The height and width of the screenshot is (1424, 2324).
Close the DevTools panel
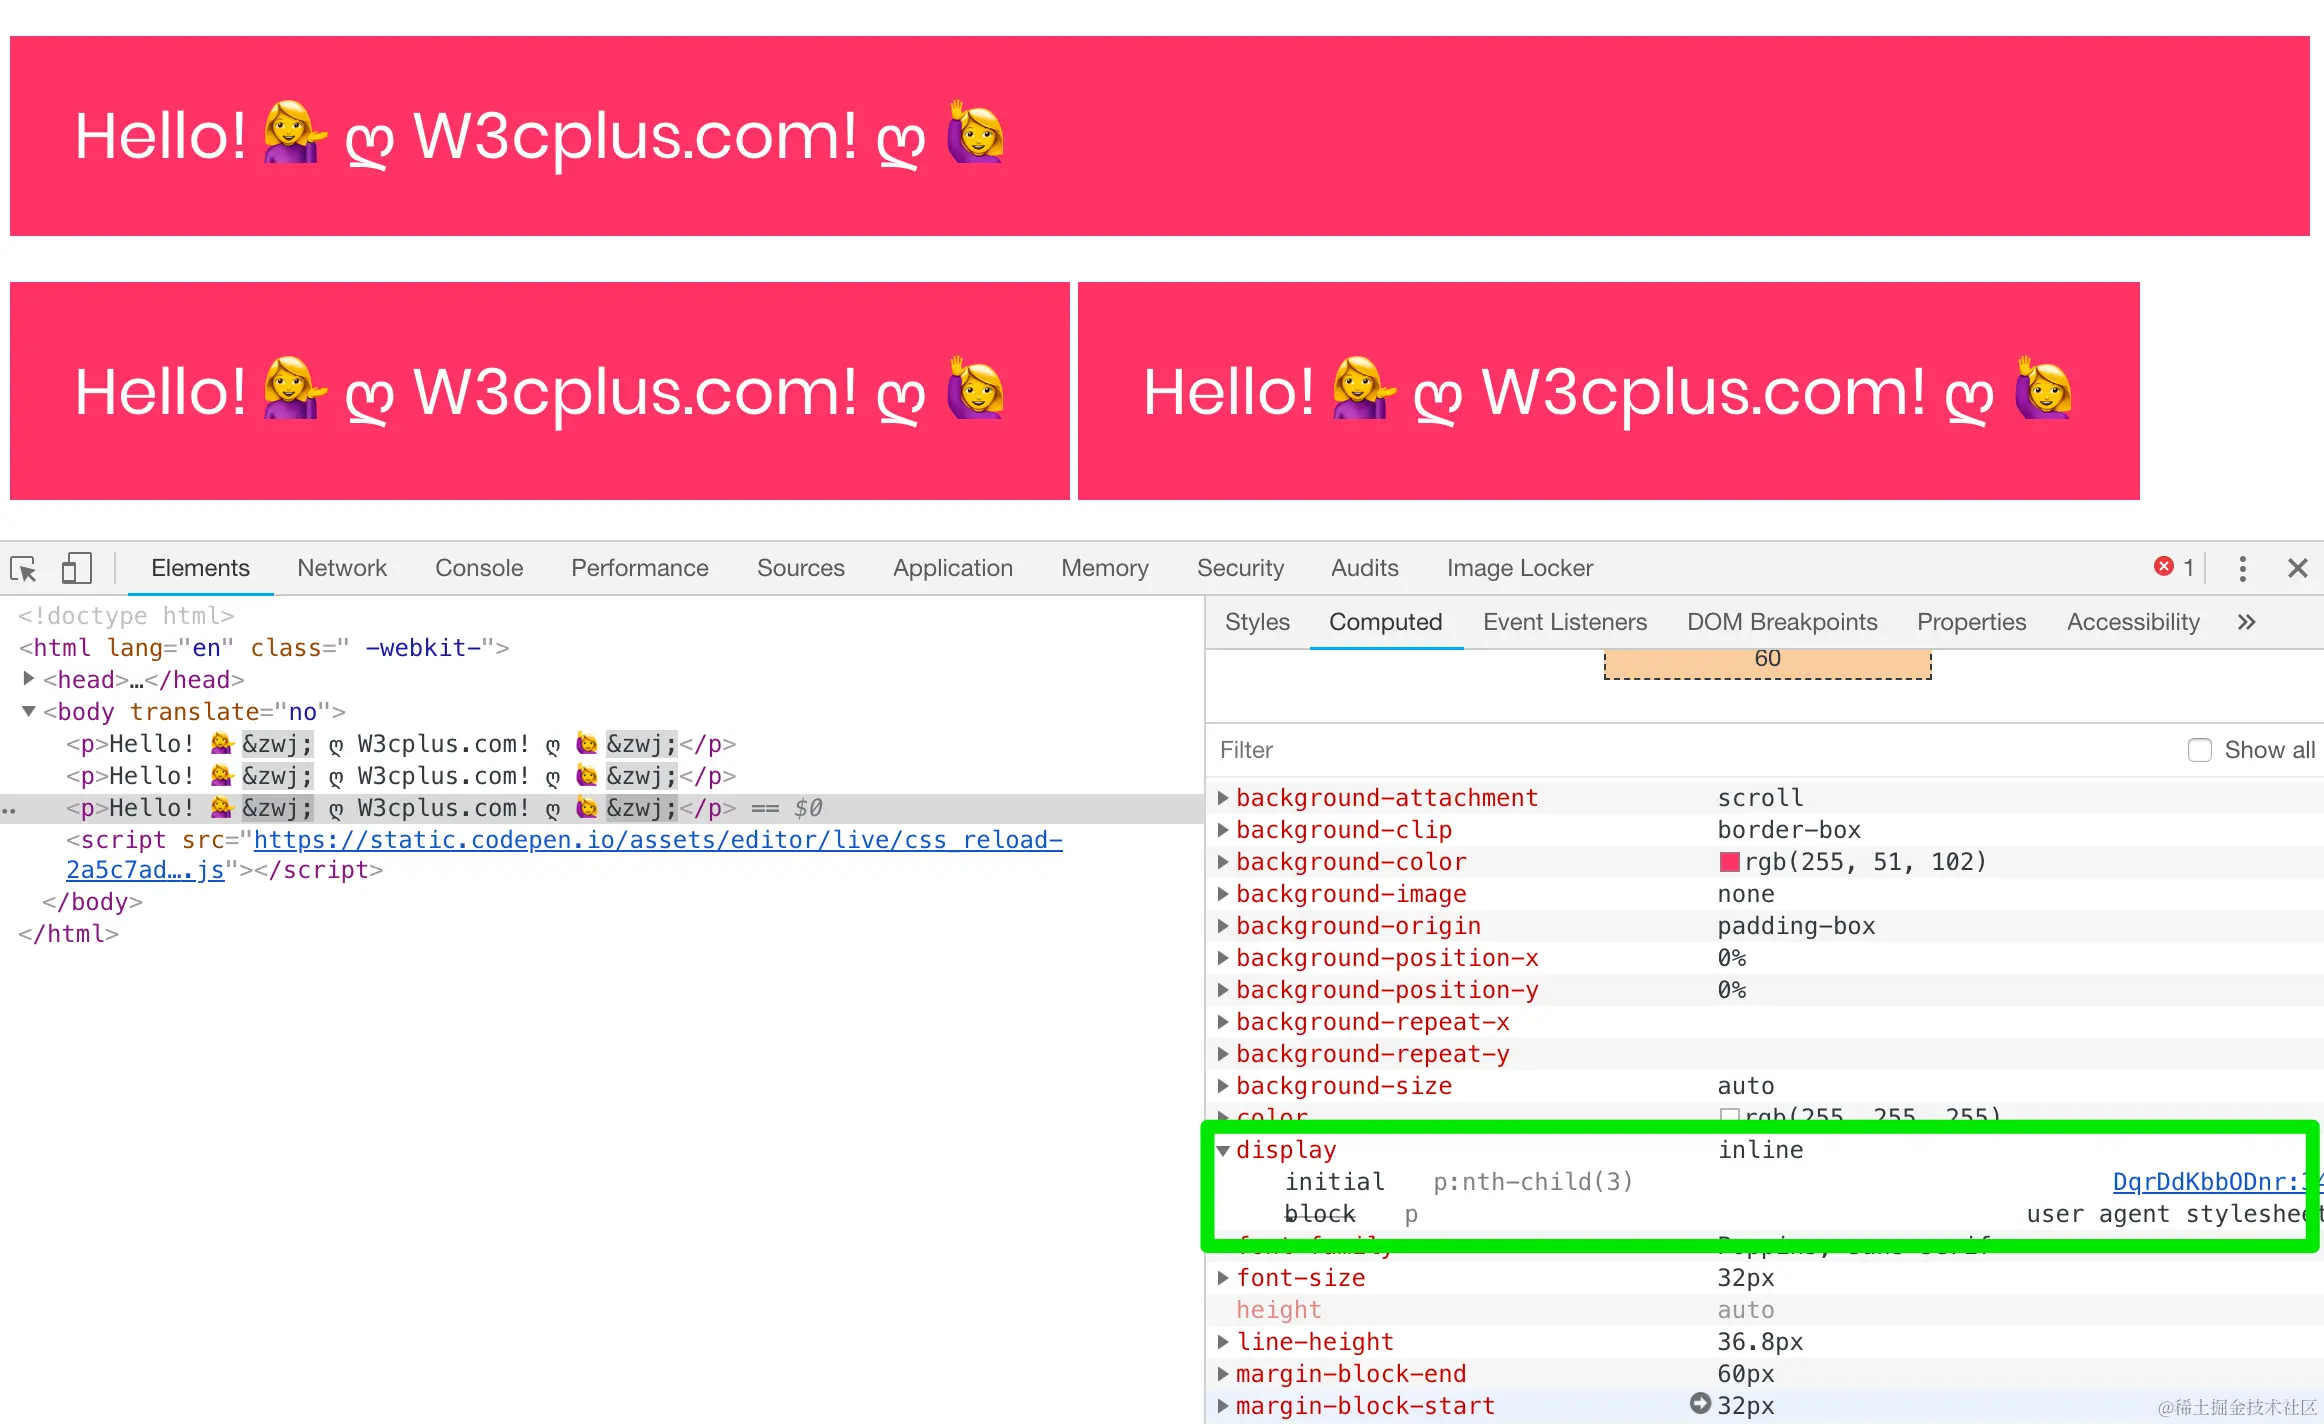[x=2297, y=569]
